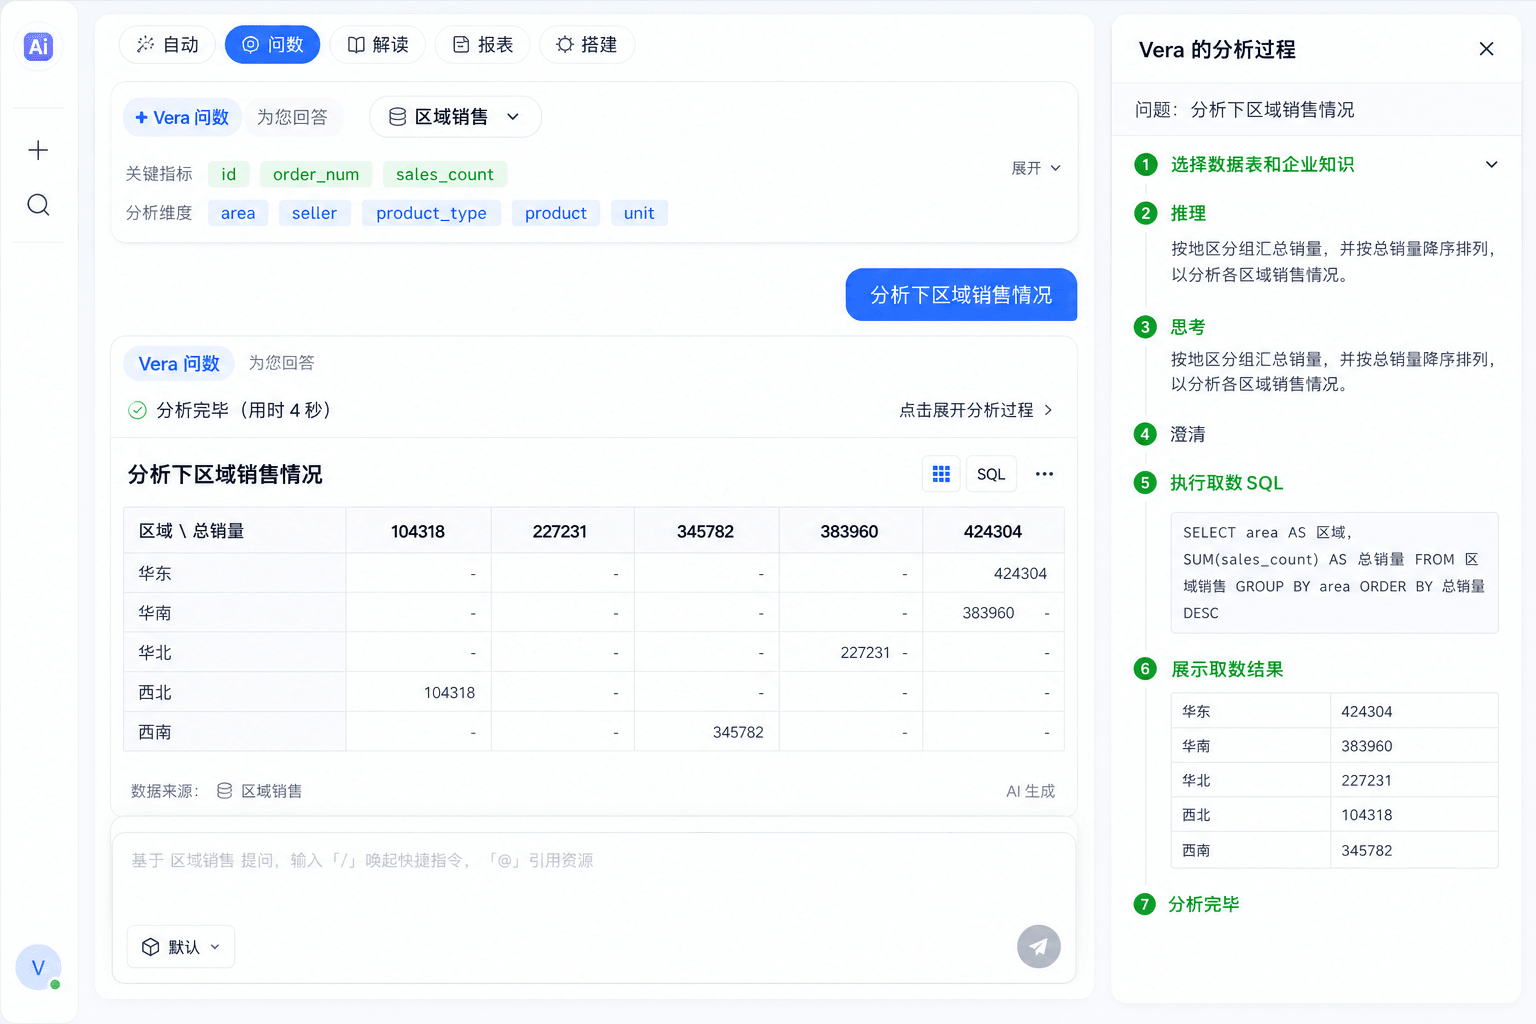Click the plus icon to start new chat
This screenshot has width=1536, height=1024.
click(x=38, y=150)
